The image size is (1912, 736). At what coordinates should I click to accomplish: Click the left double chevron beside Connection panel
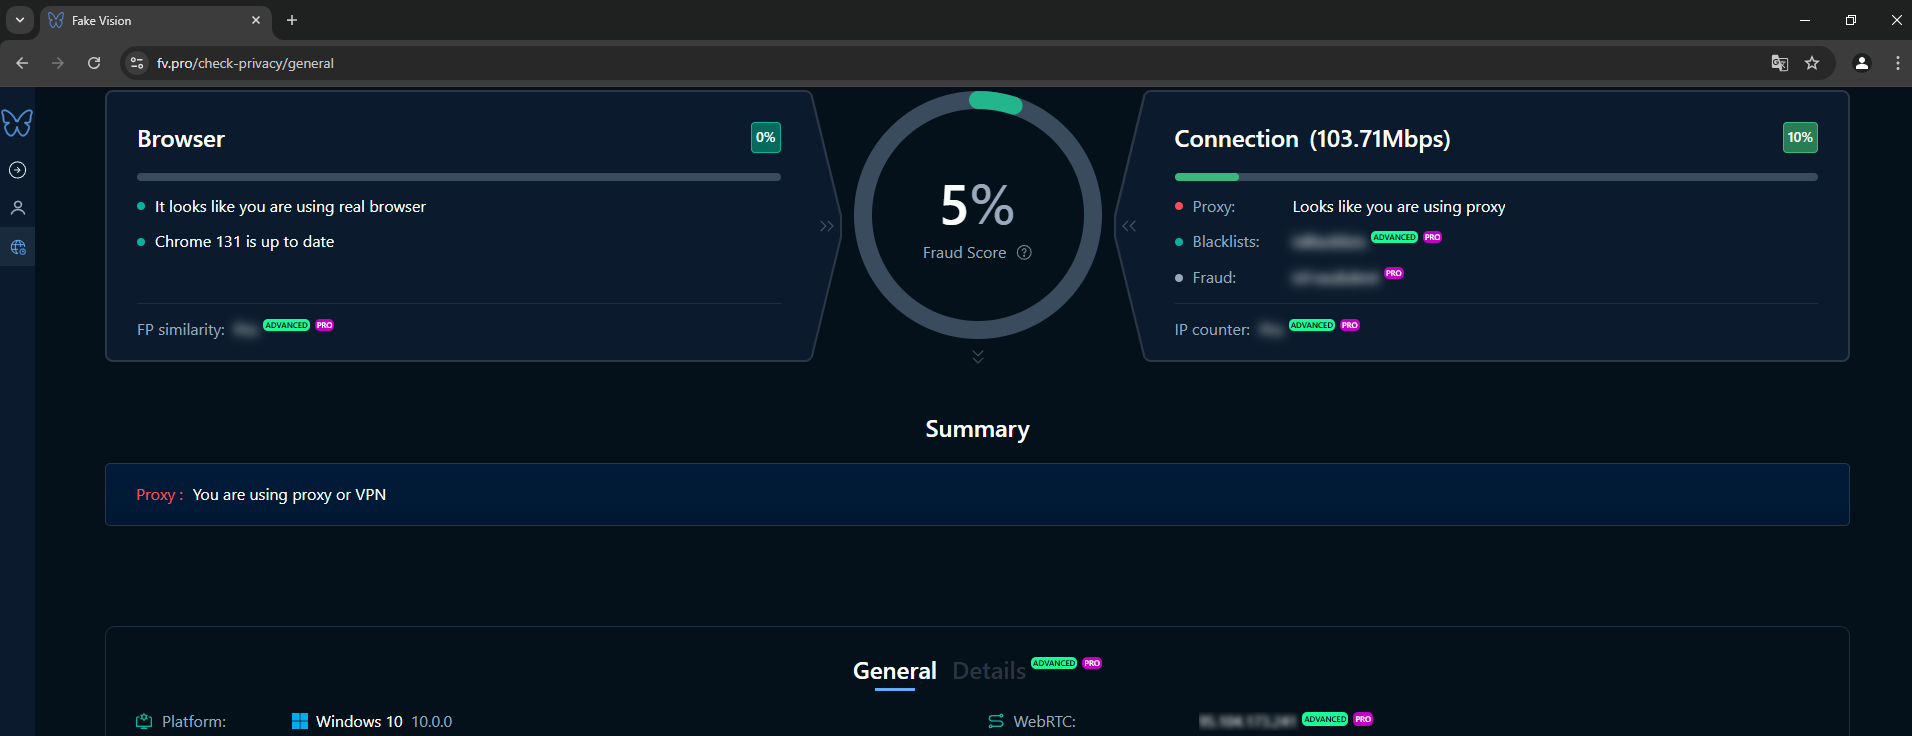click(x=1129, y=226)
